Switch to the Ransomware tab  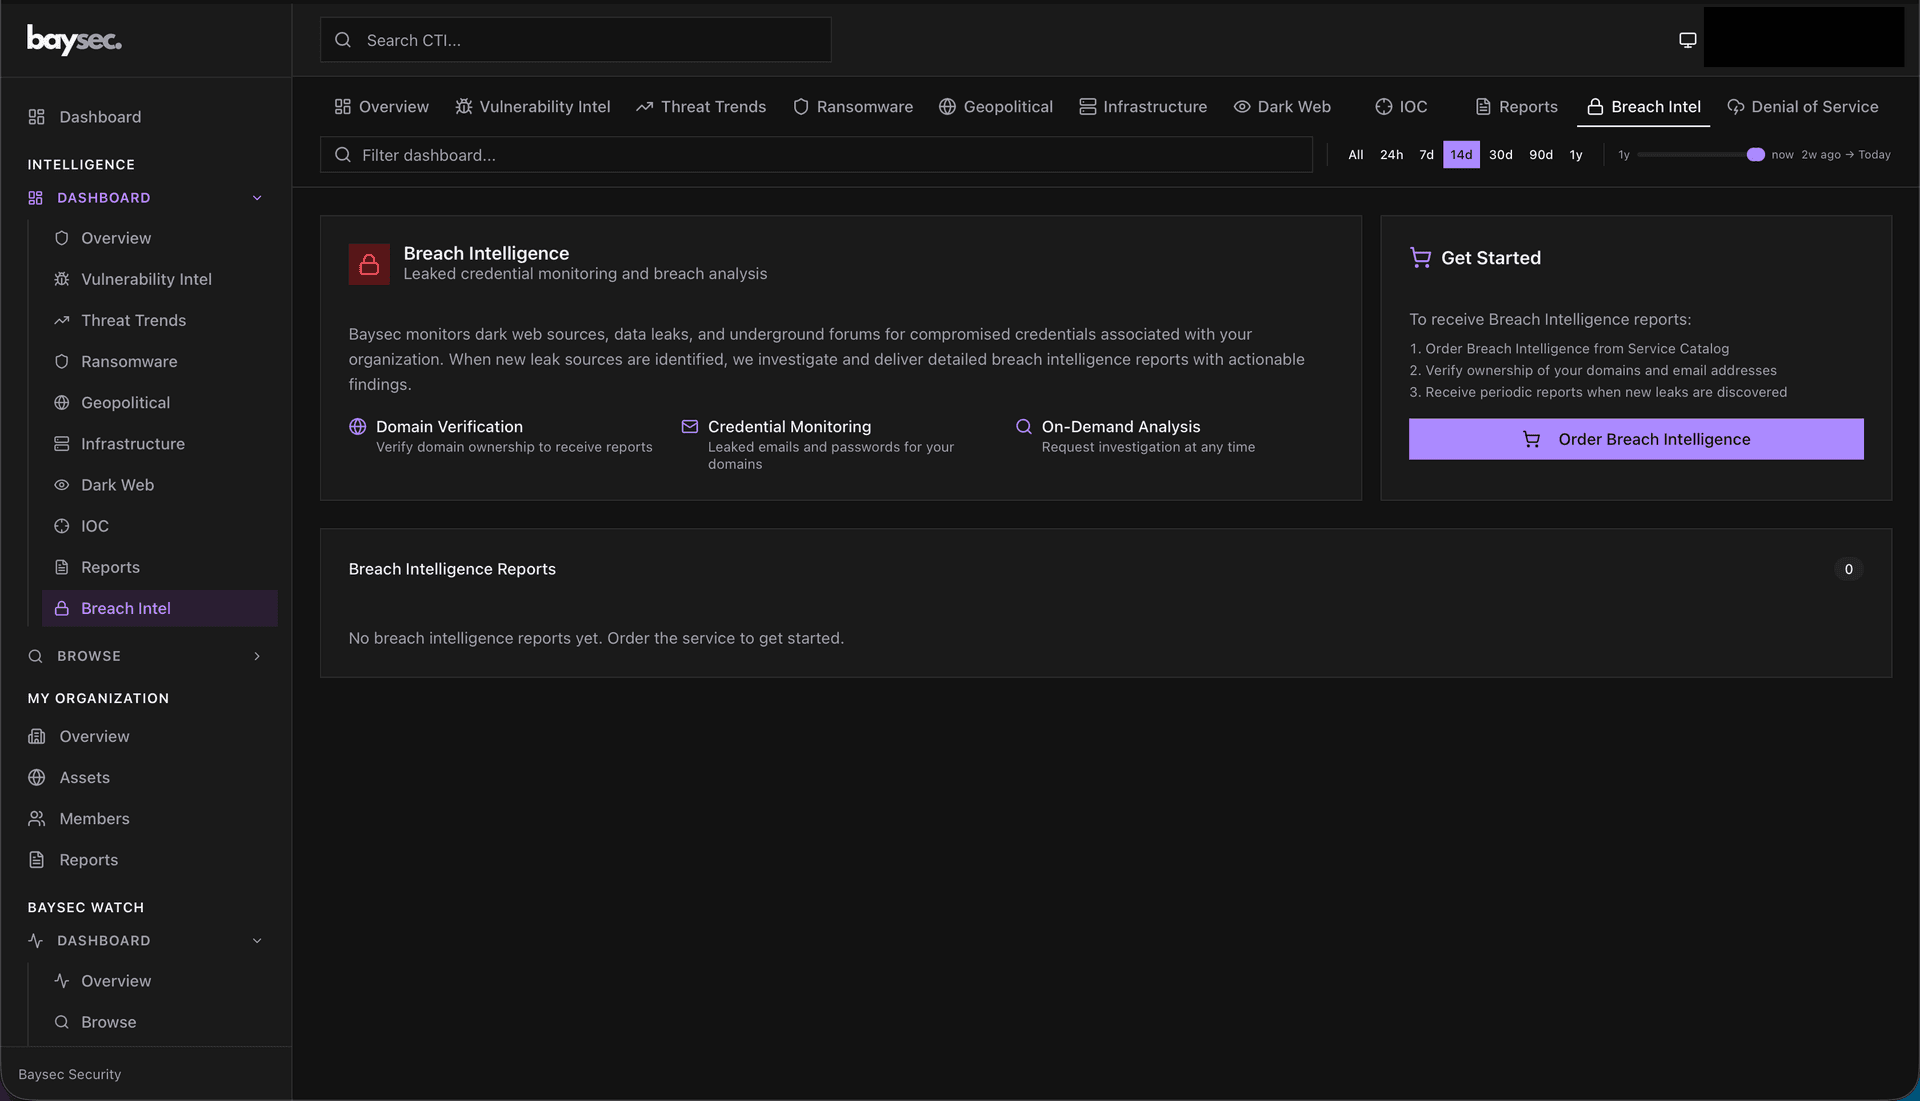click(852, 107)
